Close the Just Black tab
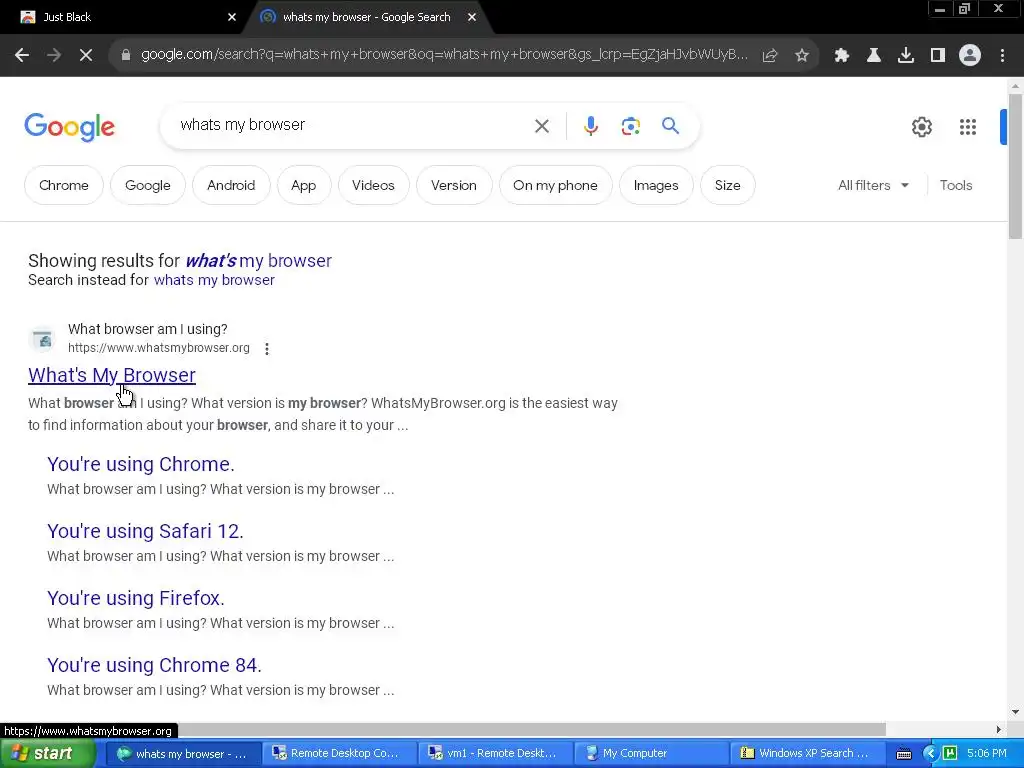Viewport: 1024px width, 768px height. point(232,17)
